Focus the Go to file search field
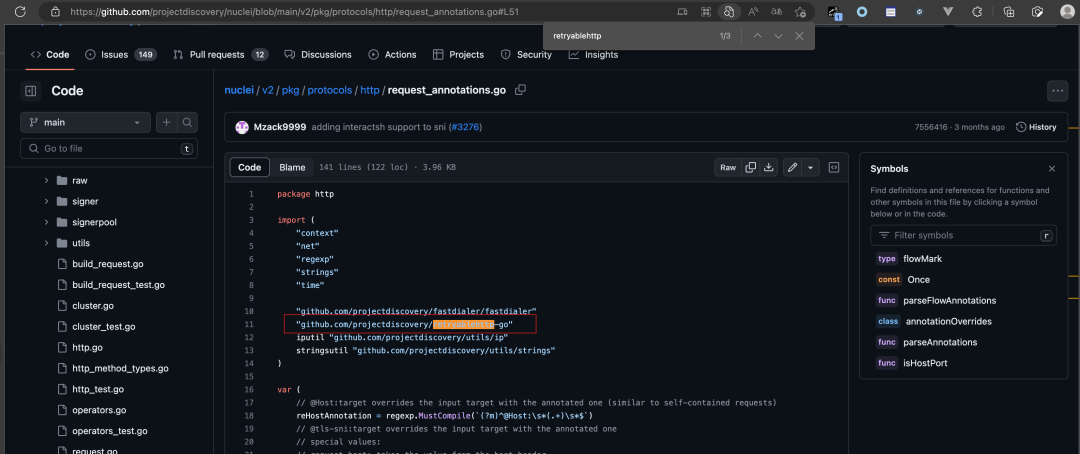The image size is (1080, 454). click(x=109, y=148)
